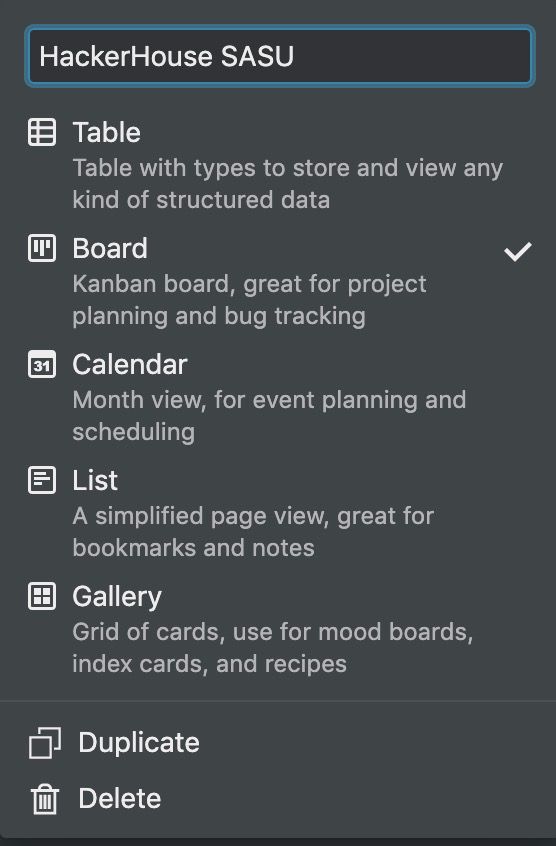Image resolution: width=556 pixels, height=846 pixels.
Task: Click the 'simplified page view' description
Action: click(253, 531)
